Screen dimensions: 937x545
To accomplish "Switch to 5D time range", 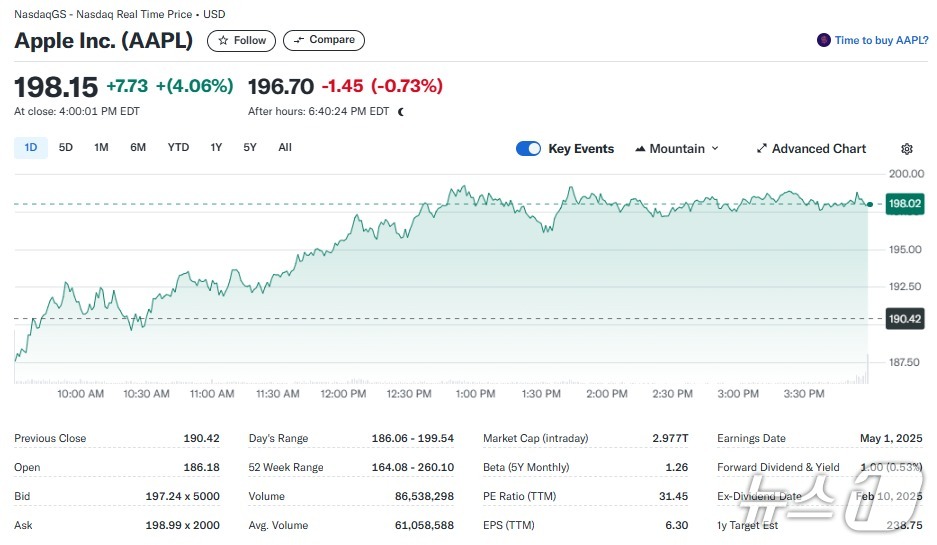I will point(66,148).
